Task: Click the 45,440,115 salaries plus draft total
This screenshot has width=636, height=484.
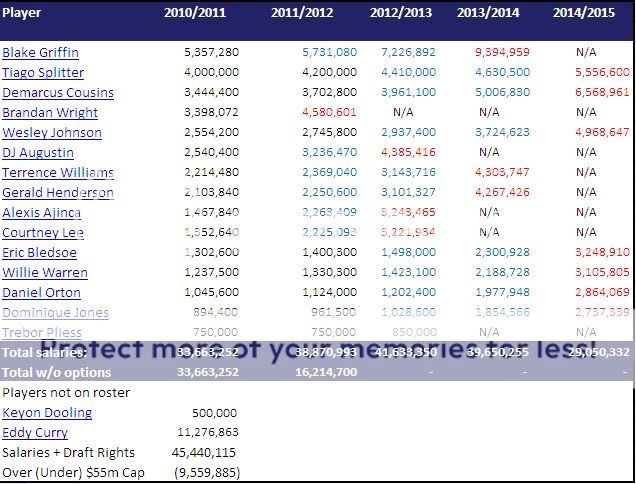Action: pos(204,452)
